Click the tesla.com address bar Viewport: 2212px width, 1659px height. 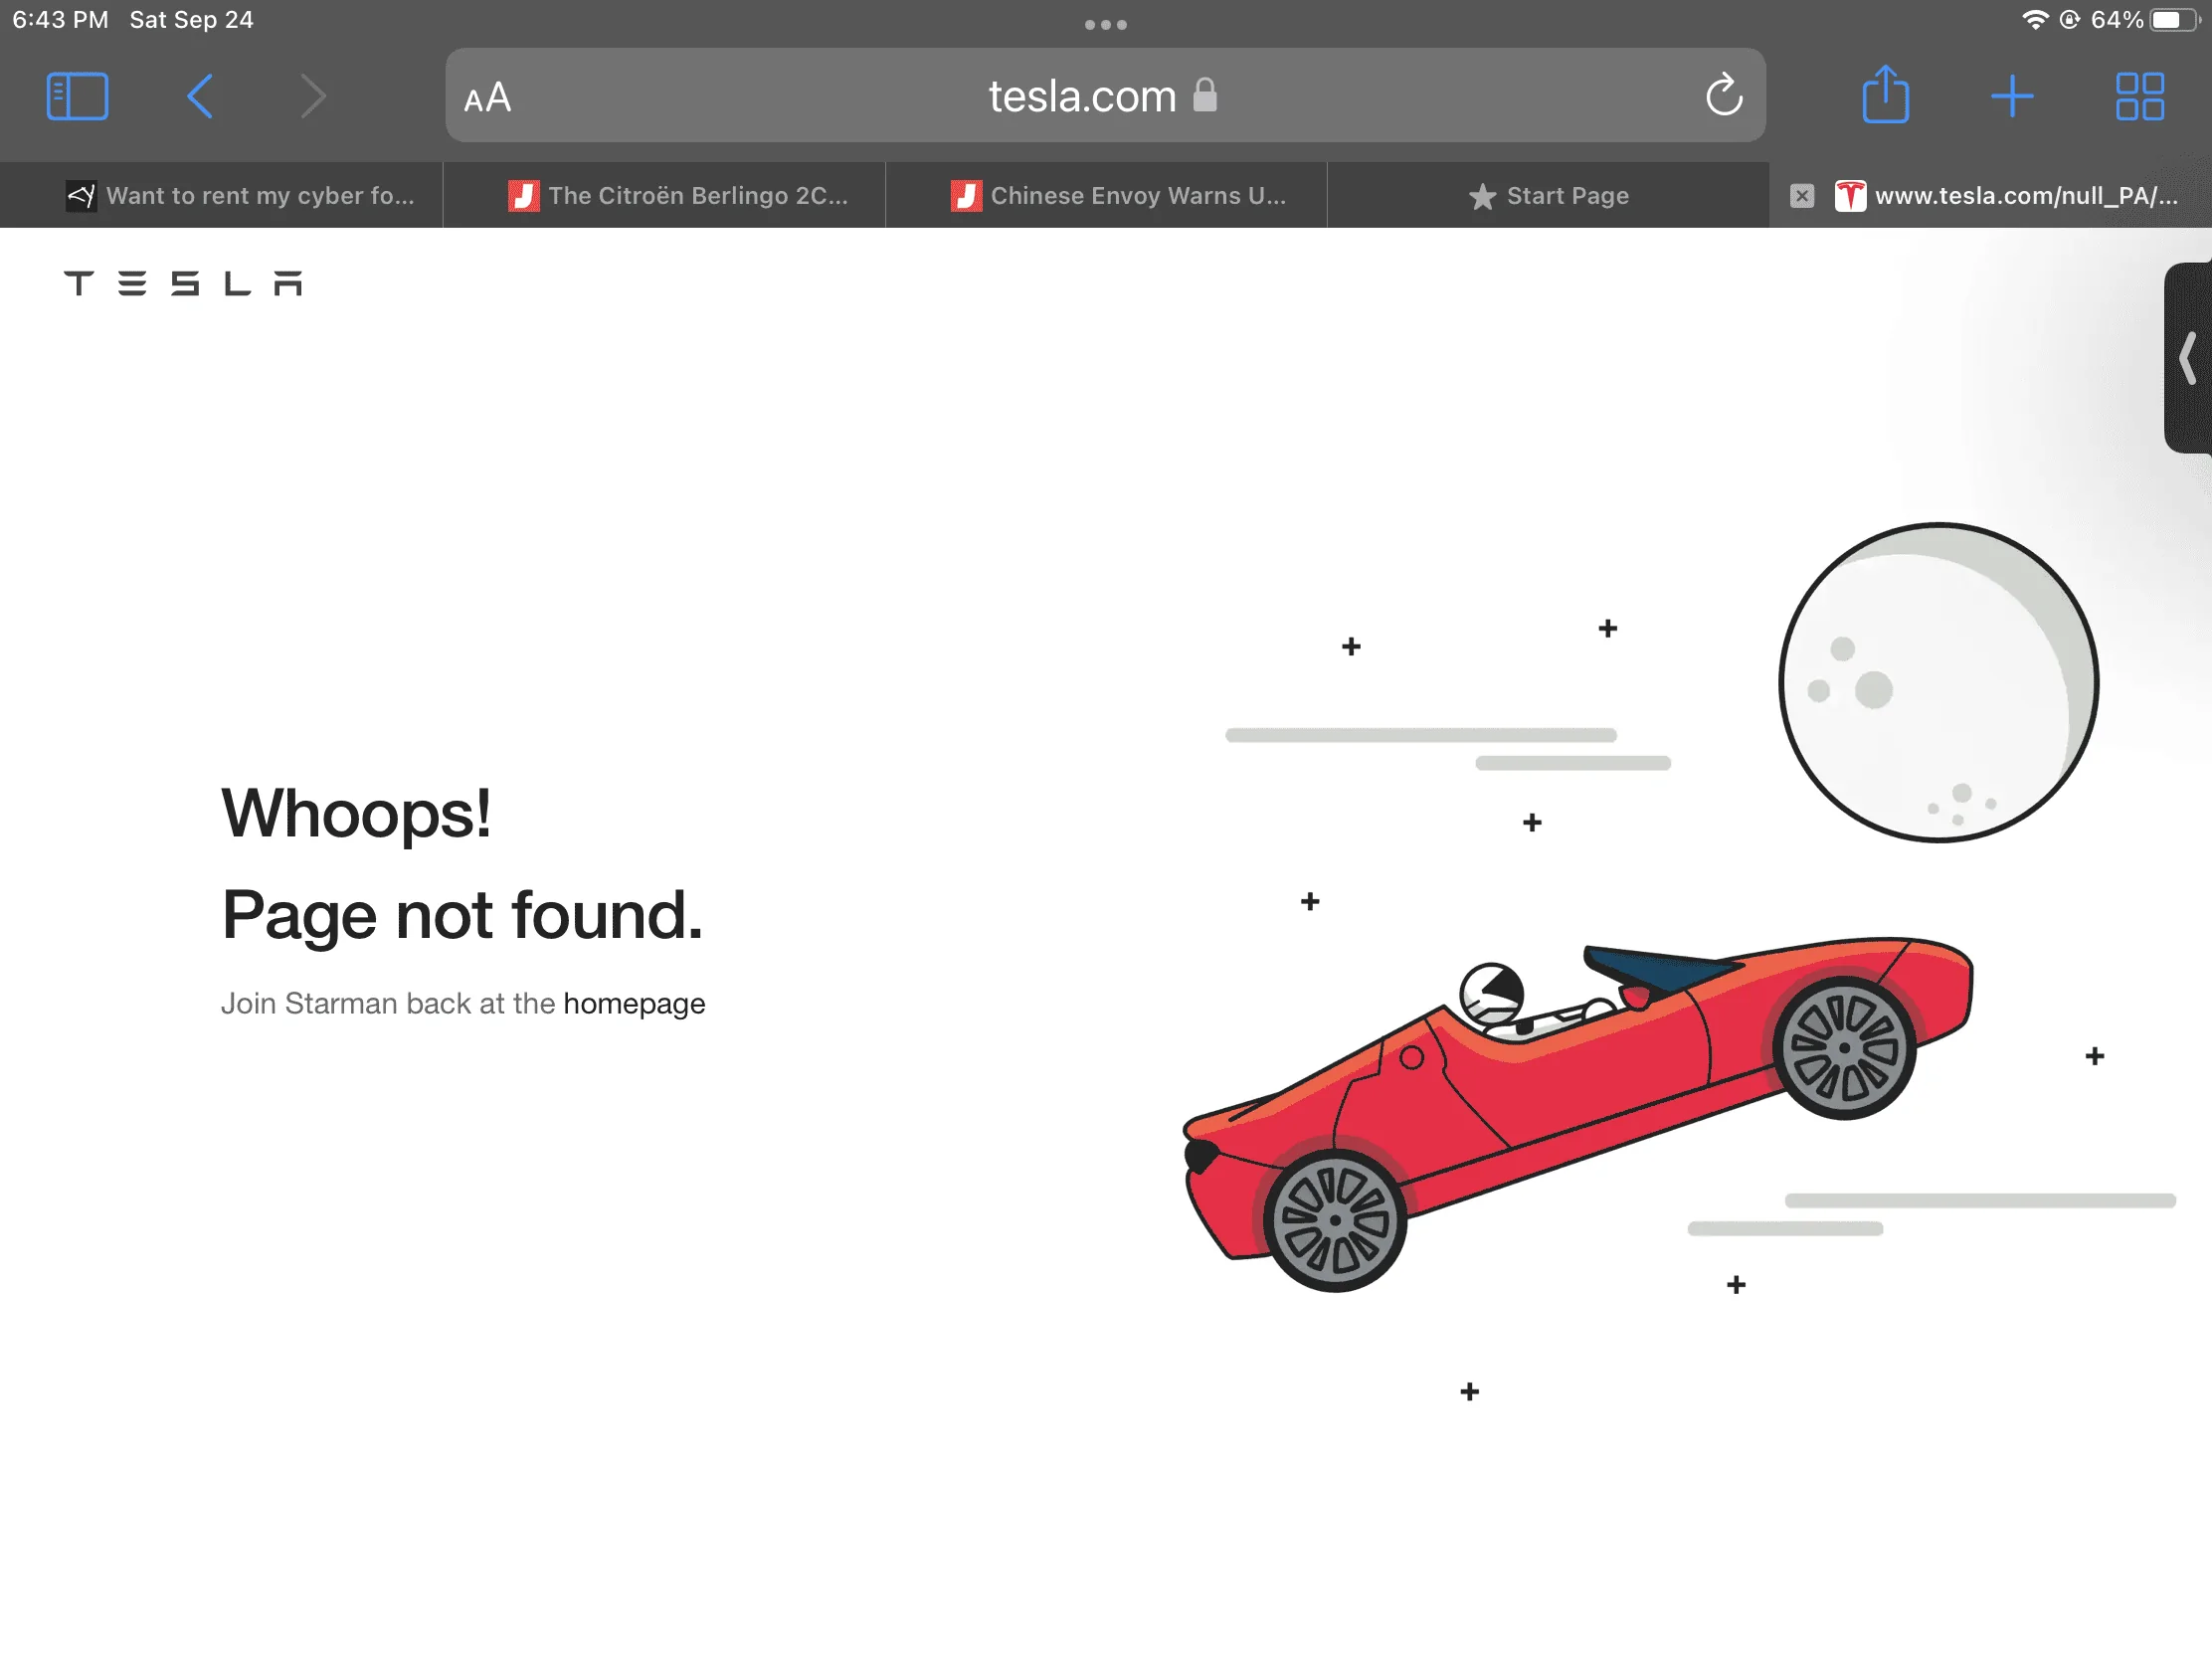click(x=1105, y=96)
